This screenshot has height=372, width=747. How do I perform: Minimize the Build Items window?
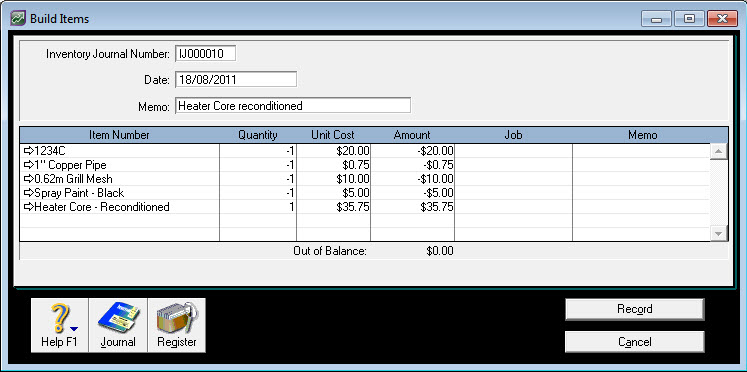click(657, 19)
